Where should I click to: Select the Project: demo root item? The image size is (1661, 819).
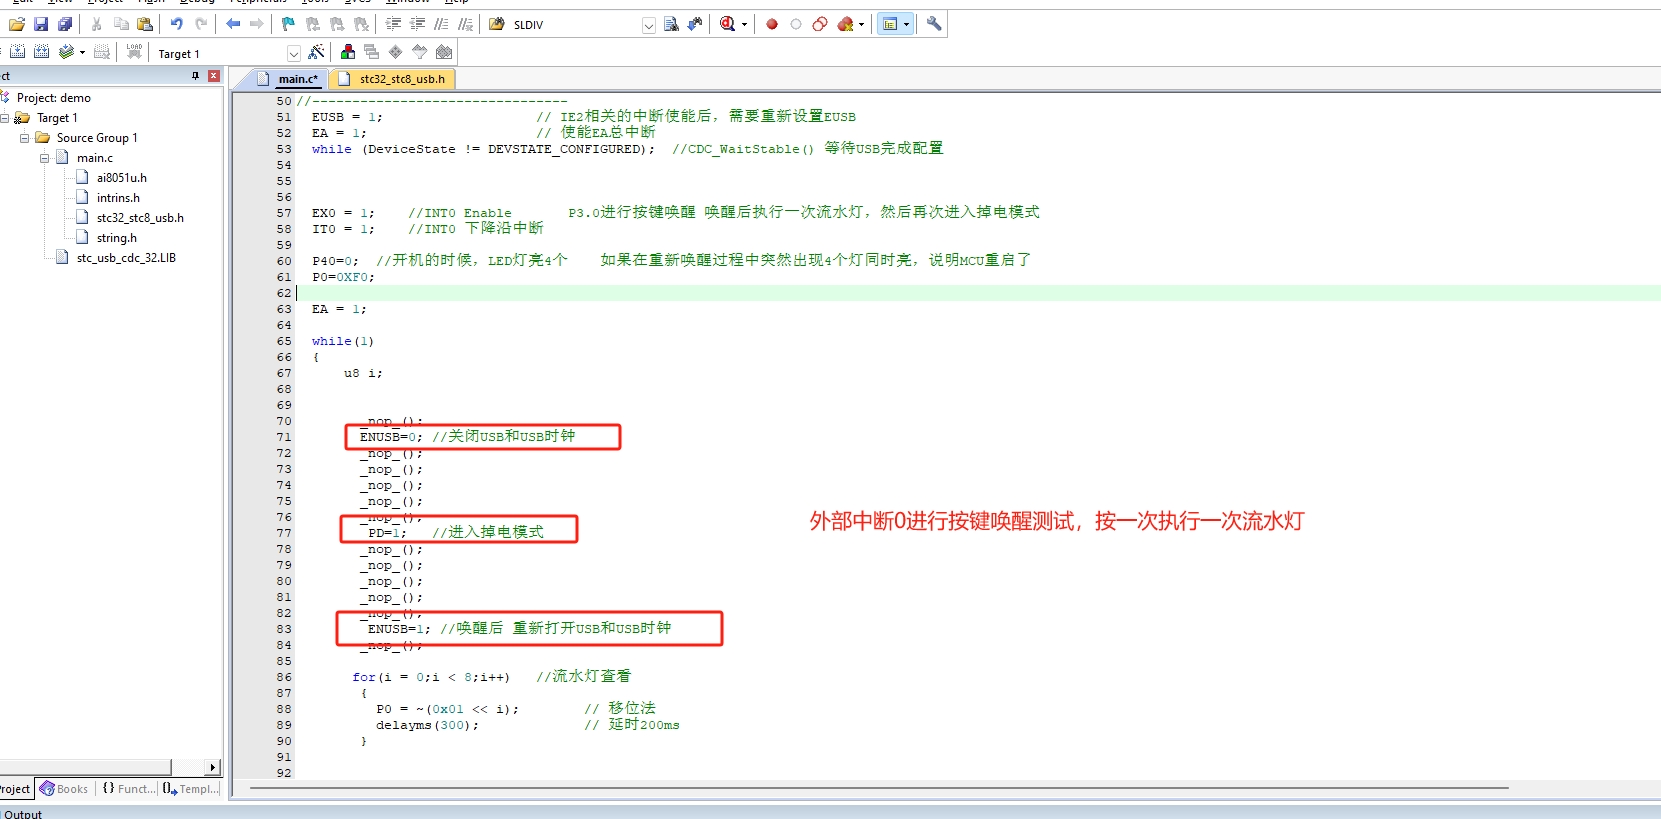[54, 98]
